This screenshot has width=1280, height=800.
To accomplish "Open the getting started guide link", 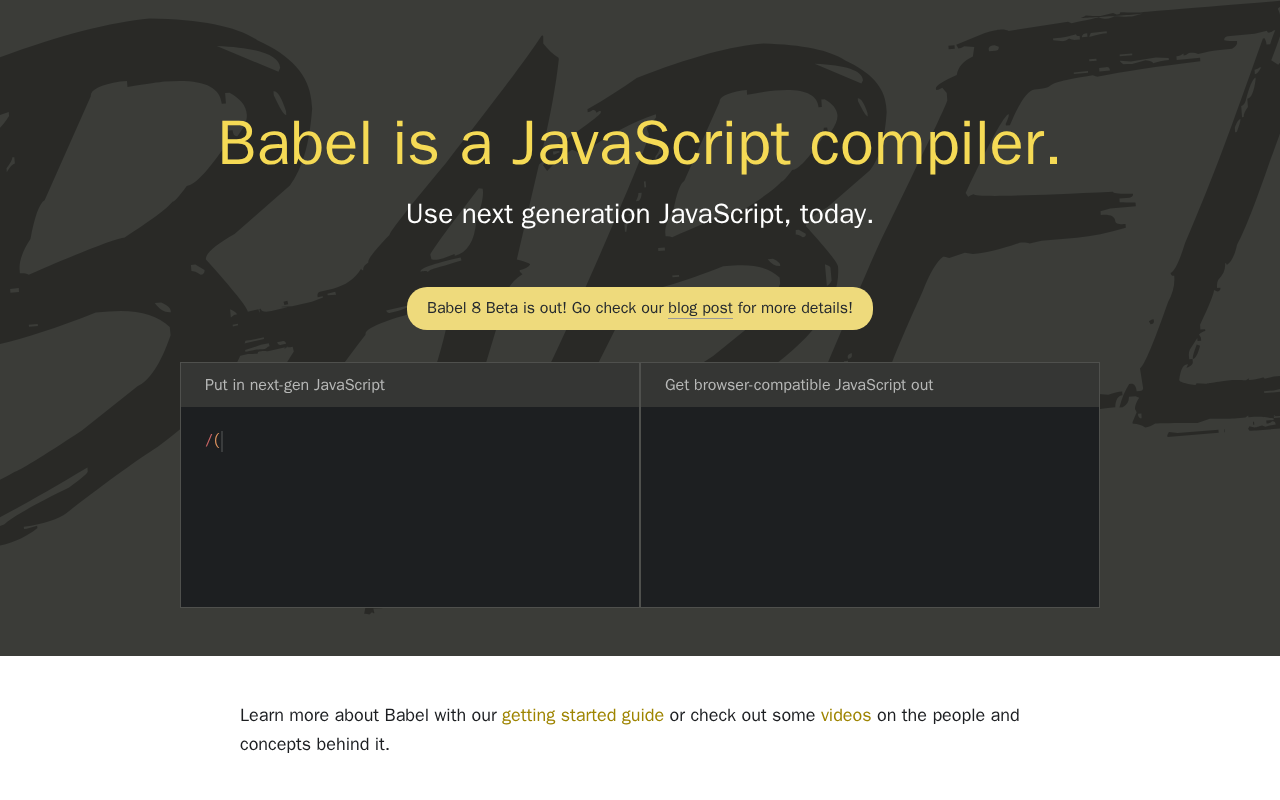I will click(582, 715).
